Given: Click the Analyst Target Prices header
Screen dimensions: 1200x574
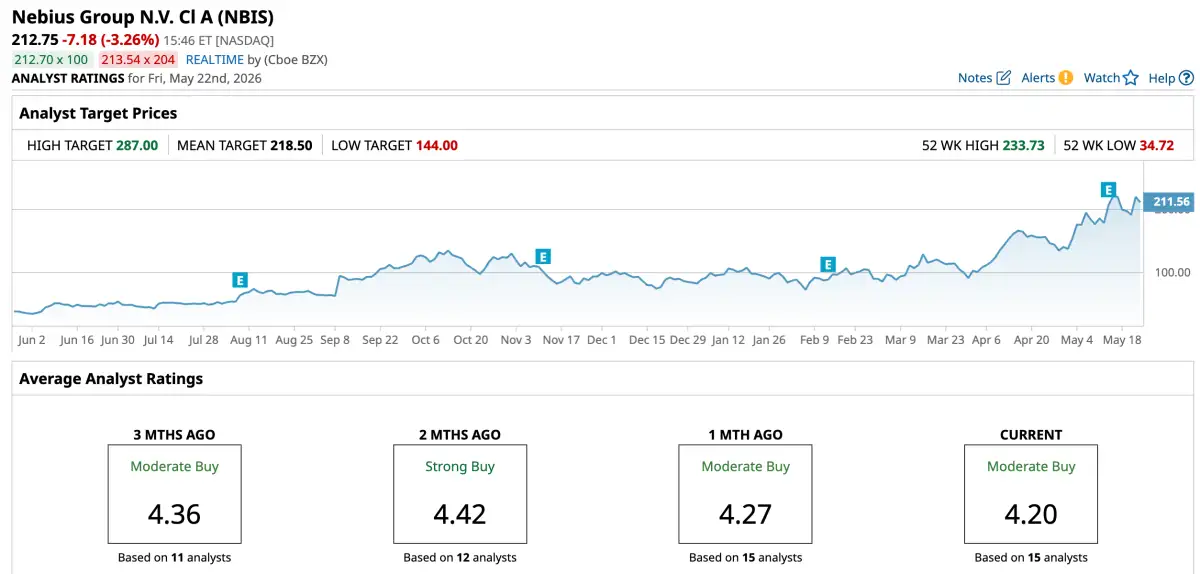Looking at the screenshot, I should pos(98,113).
